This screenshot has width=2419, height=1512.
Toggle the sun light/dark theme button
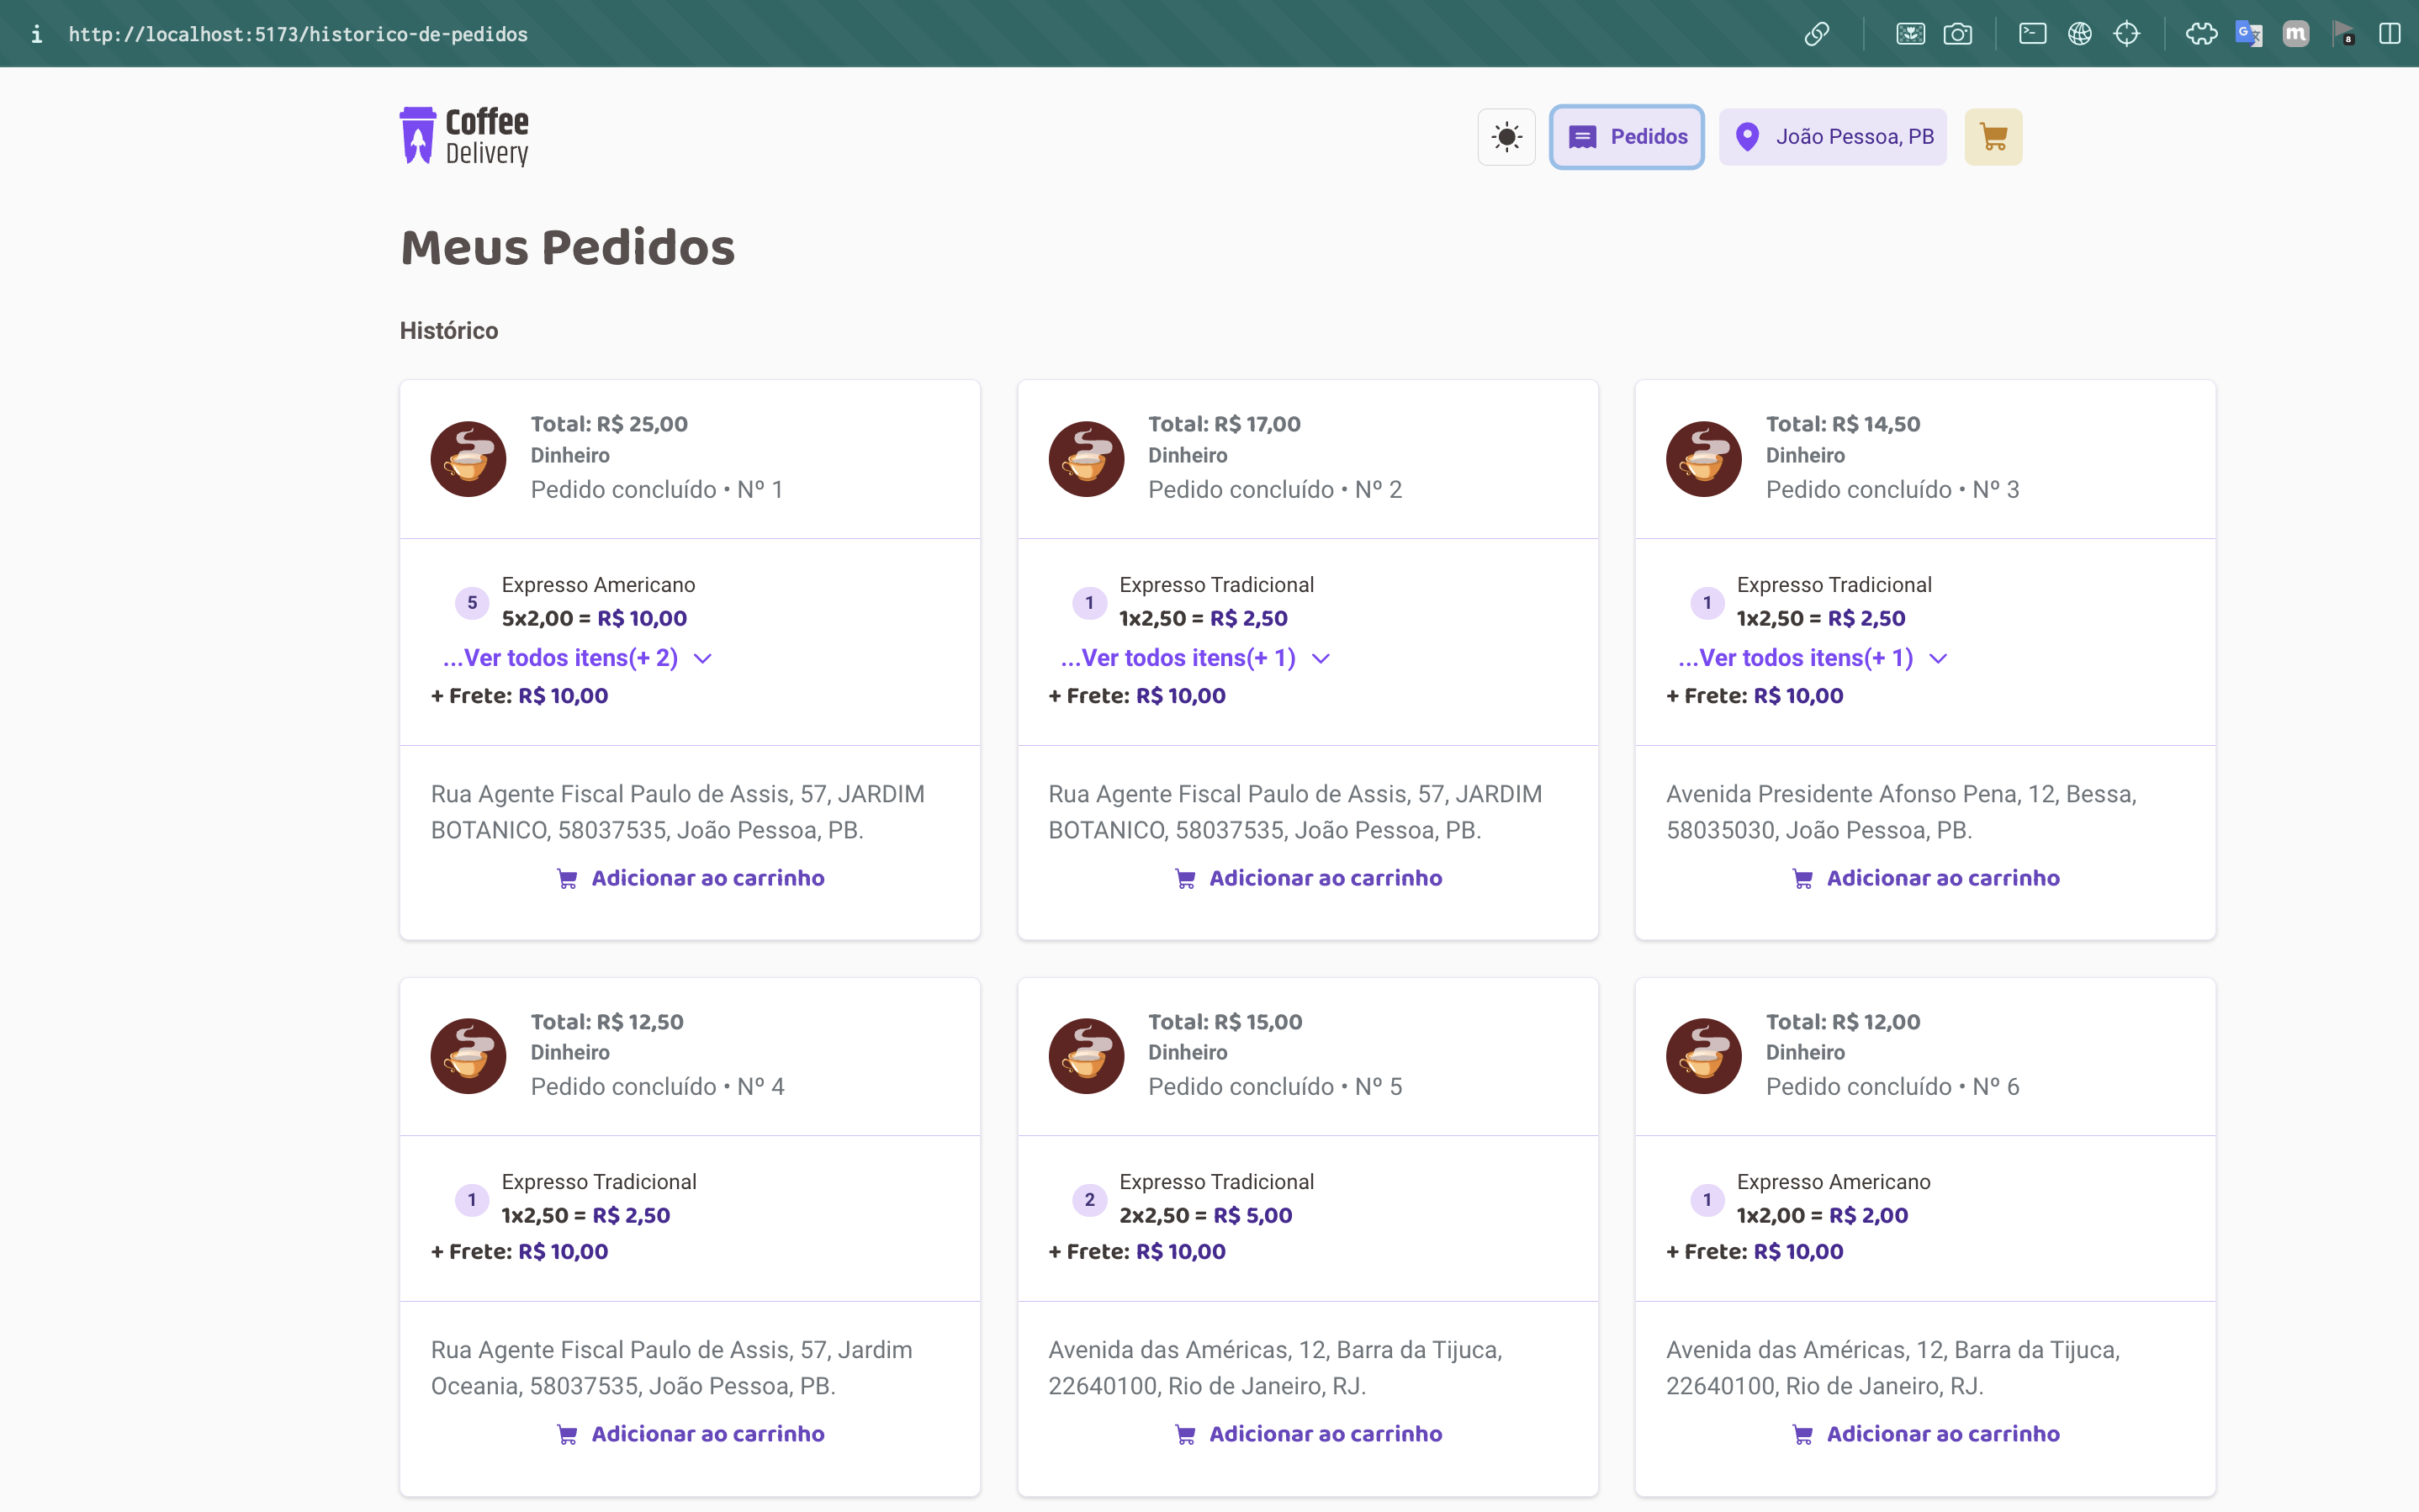1506,137
